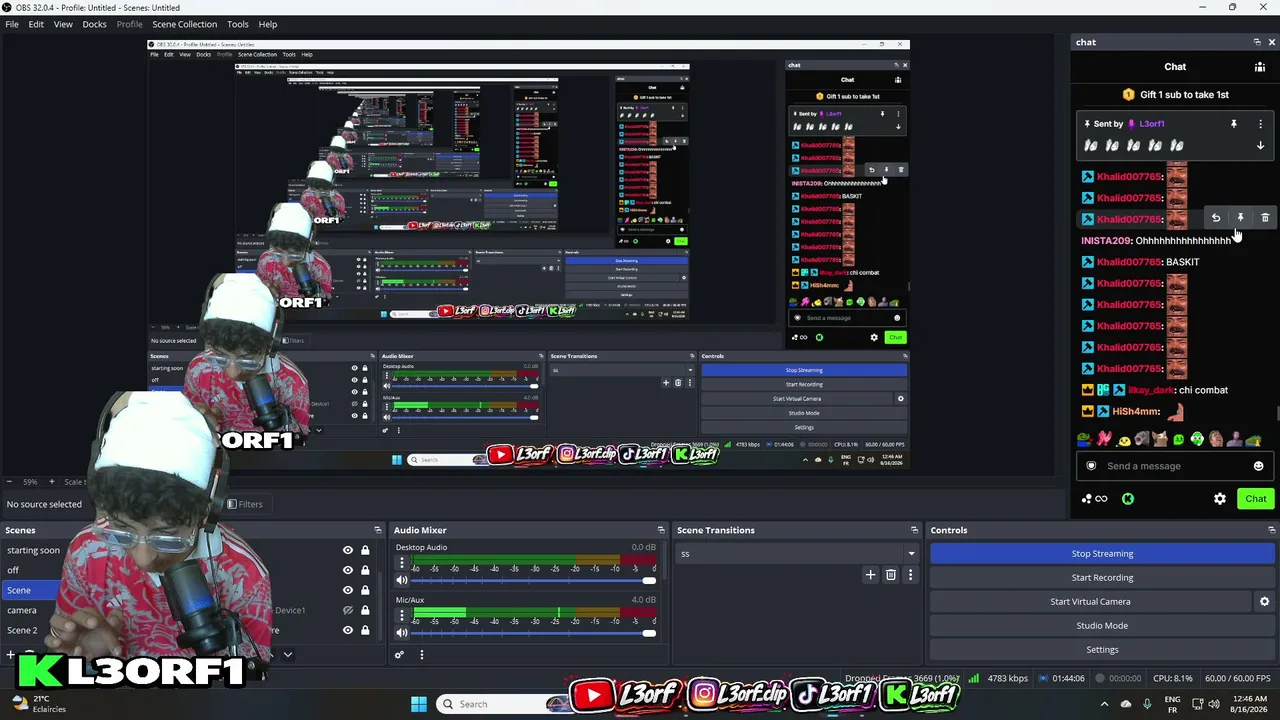Toggle visibility of the bottom source row

(x=348, y=630)
